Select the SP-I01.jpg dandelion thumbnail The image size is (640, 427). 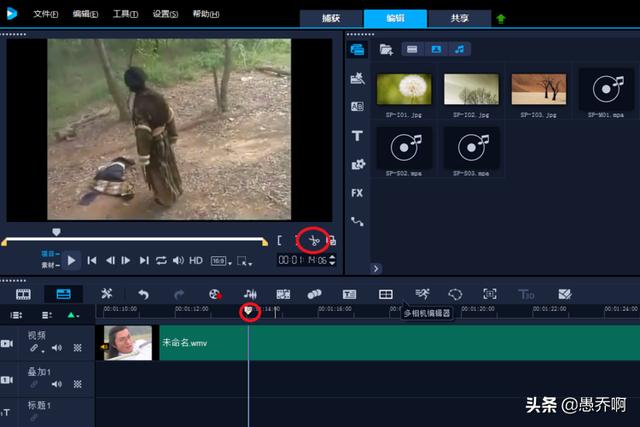pyautogui.click(x=404, y=89)
